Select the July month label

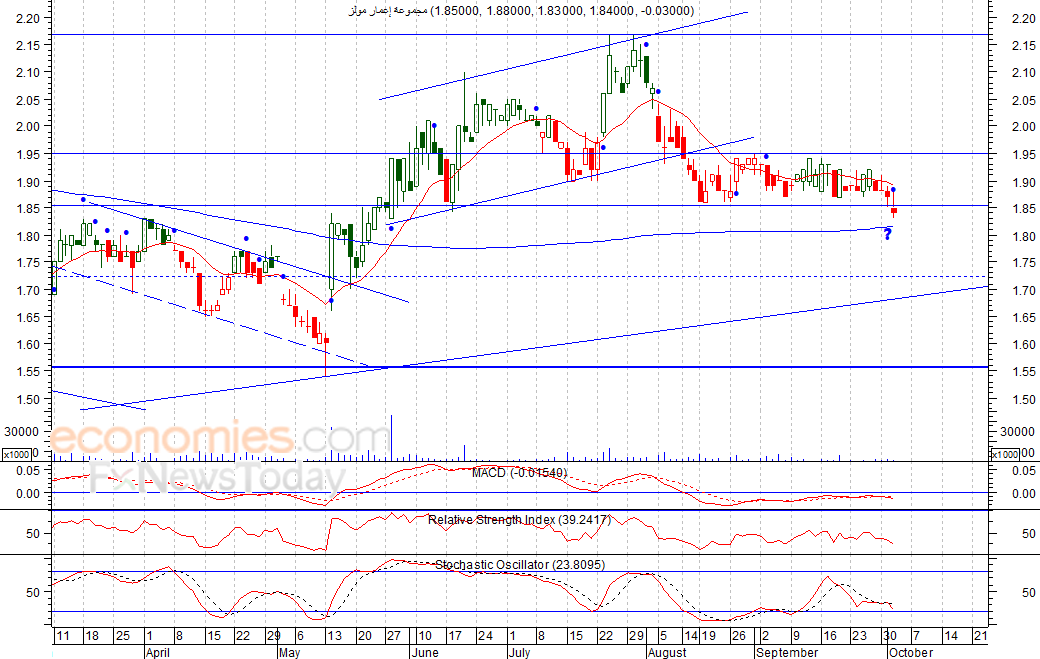click(519, 652)
